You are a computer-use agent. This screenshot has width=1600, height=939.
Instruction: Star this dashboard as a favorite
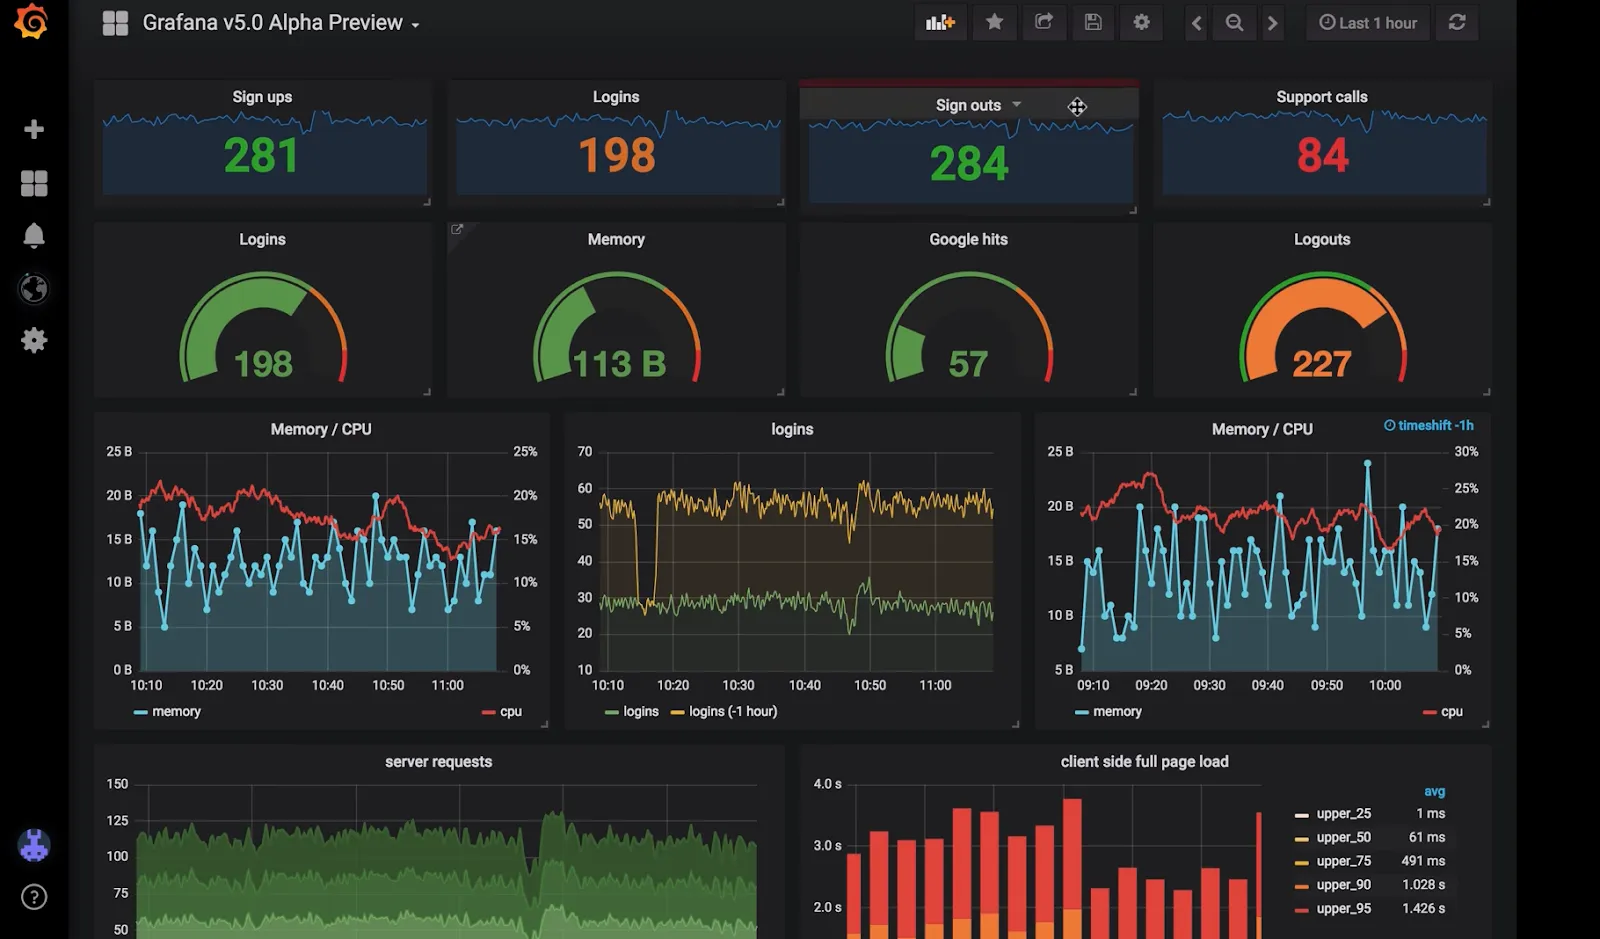(994, 22)
